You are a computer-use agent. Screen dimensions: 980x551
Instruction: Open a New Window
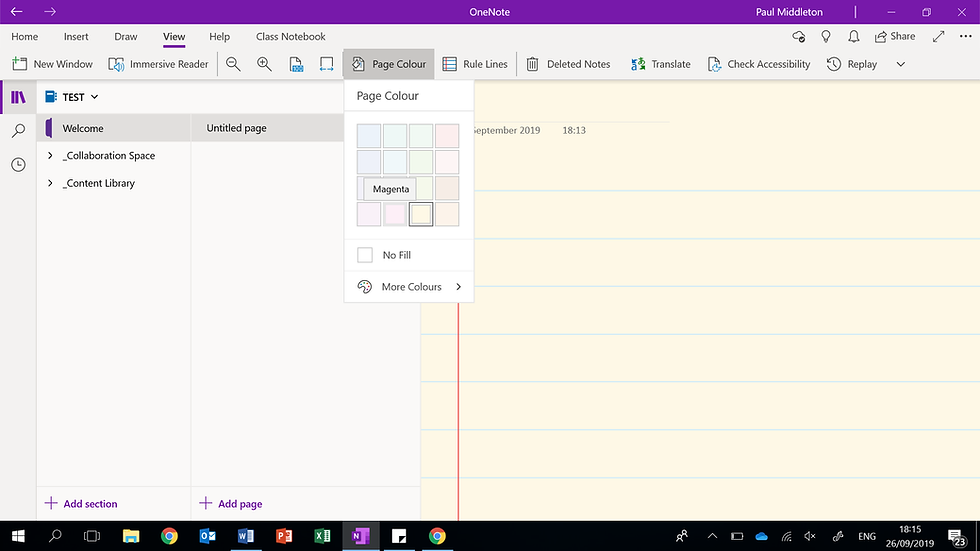pos(52,64)
